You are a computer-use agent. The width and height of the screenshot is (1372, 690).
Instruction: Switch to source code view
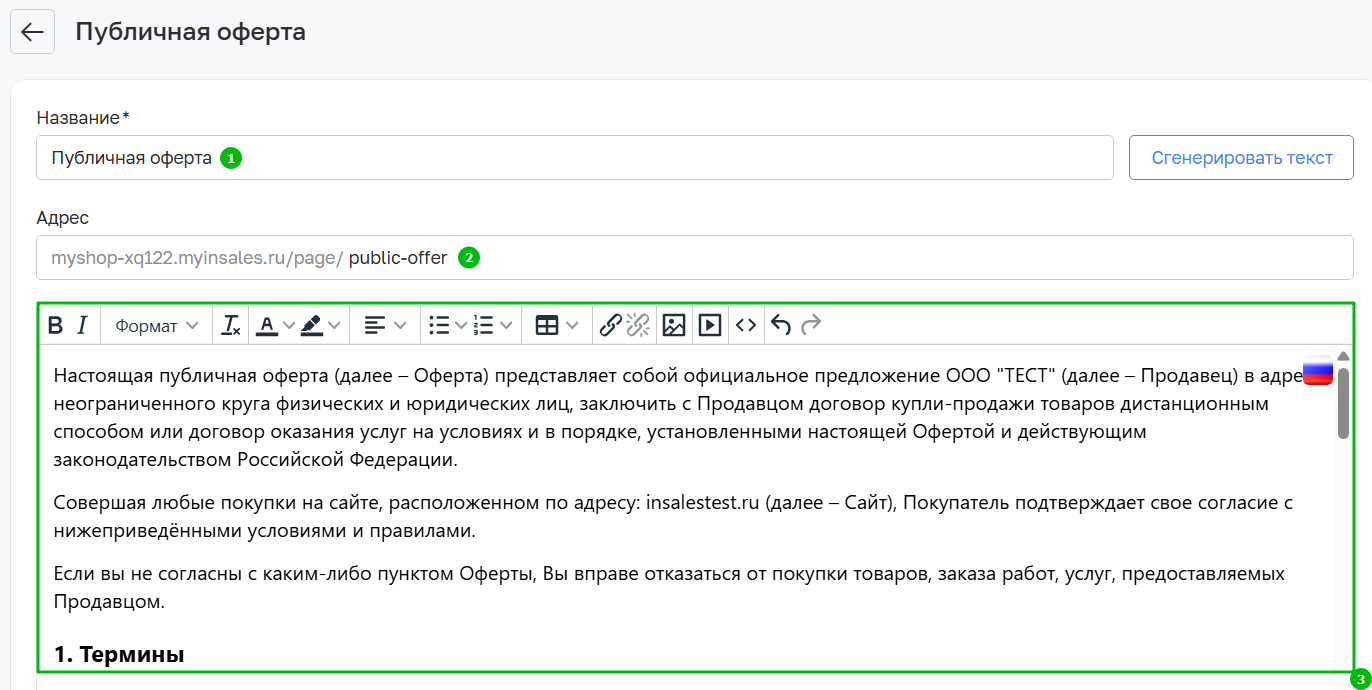(x=746, y=325)
